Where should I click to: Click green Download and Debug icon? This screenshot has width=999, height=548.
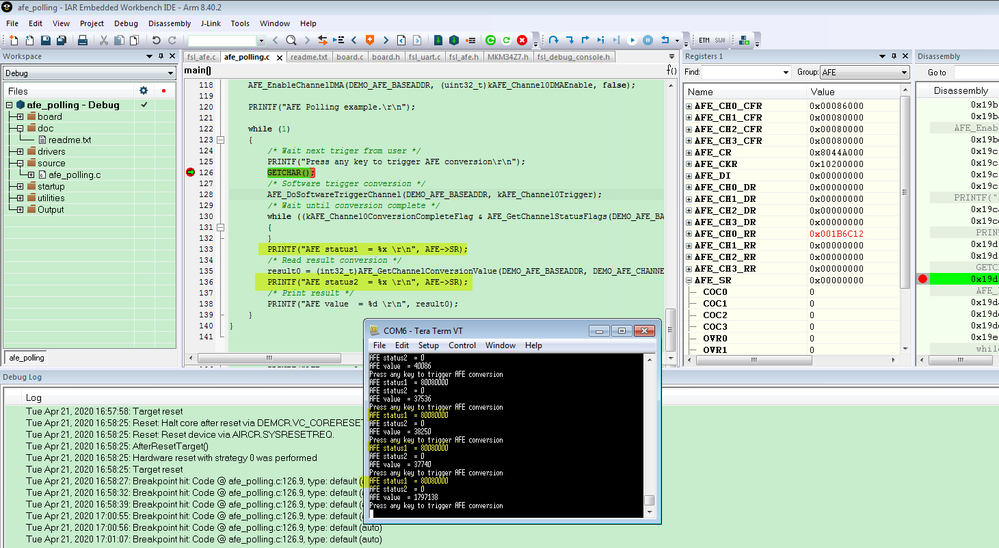[x=491, y=40]
